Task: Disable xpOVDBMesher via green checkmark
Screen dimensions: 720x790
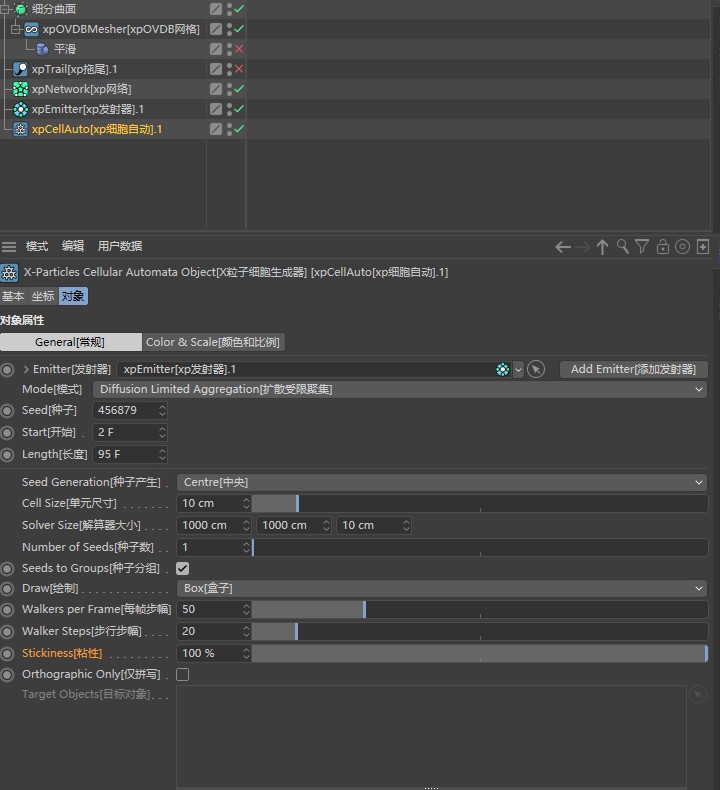Action: coord(239,29)
